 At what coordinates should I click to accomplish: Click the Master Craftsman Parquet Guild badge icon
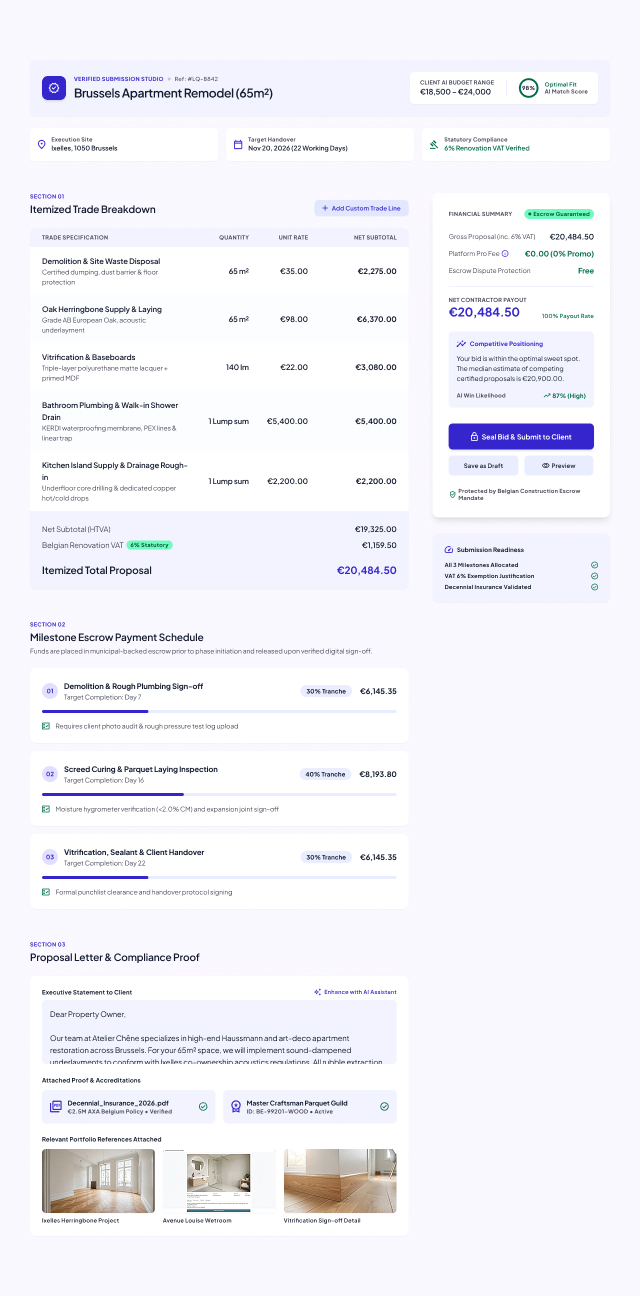coord(236,1107)
